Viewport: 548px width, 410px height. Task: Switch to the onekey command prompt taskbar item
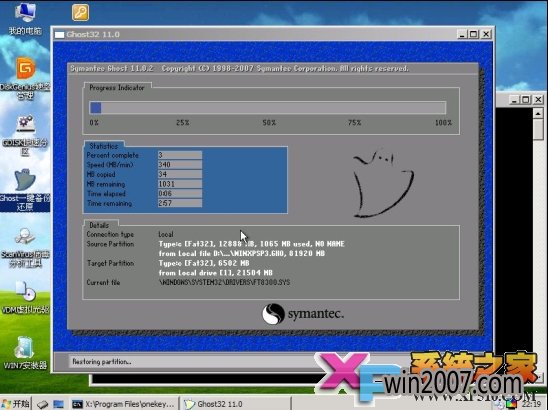(x=123, y=404)
